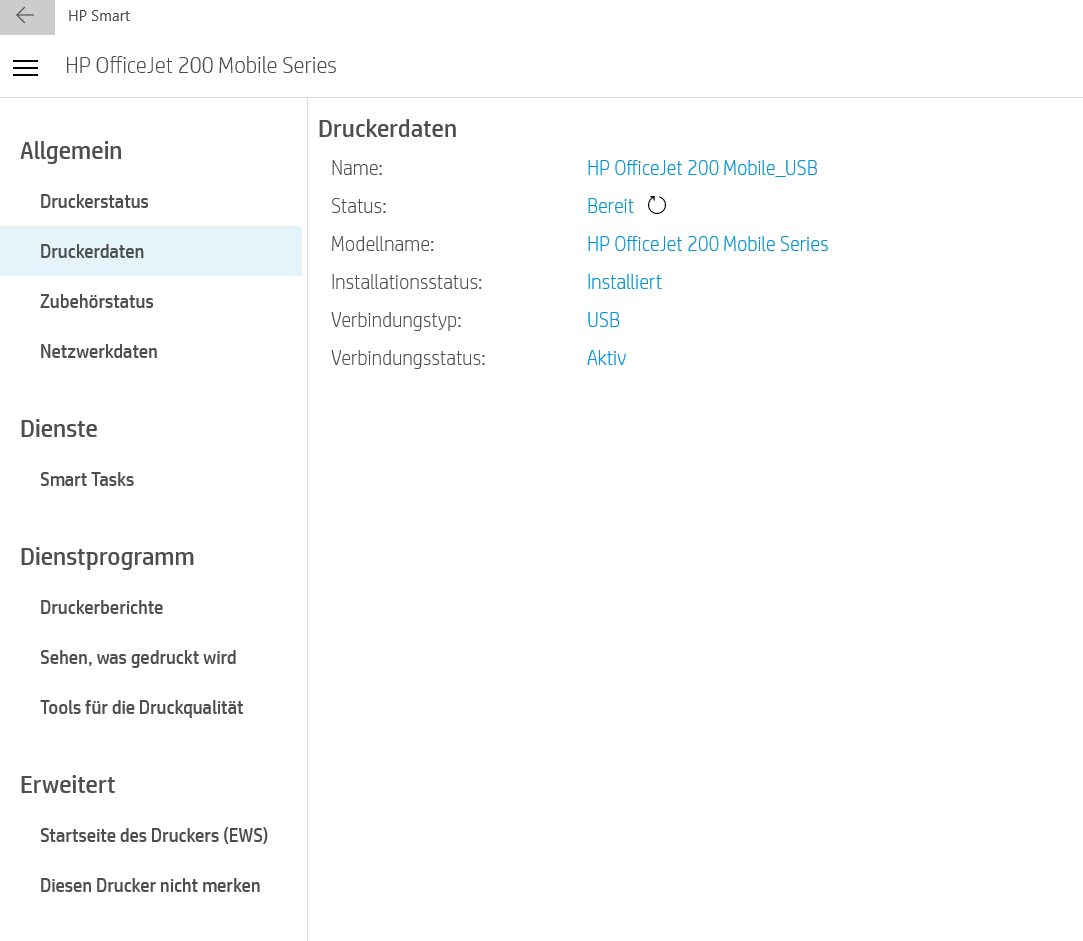The image size is (1083, 941).
Task: Click the Modellname: label
Action: coord(382,244)
